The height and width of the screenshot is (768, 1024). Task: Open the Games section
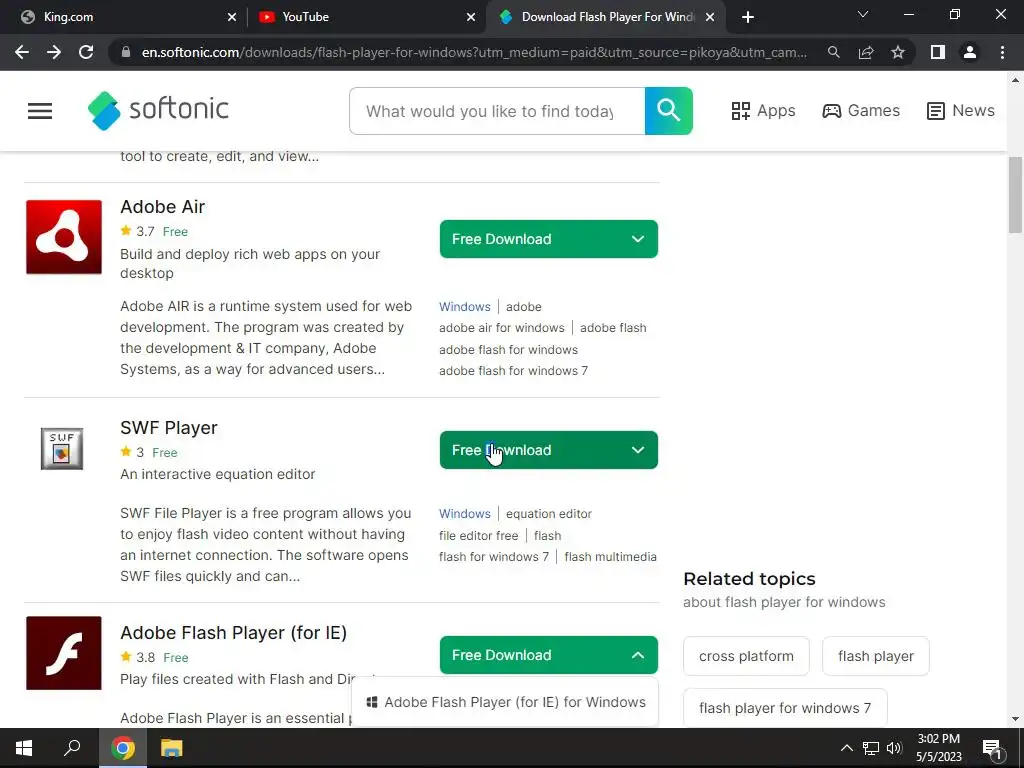tap(861, 111)
